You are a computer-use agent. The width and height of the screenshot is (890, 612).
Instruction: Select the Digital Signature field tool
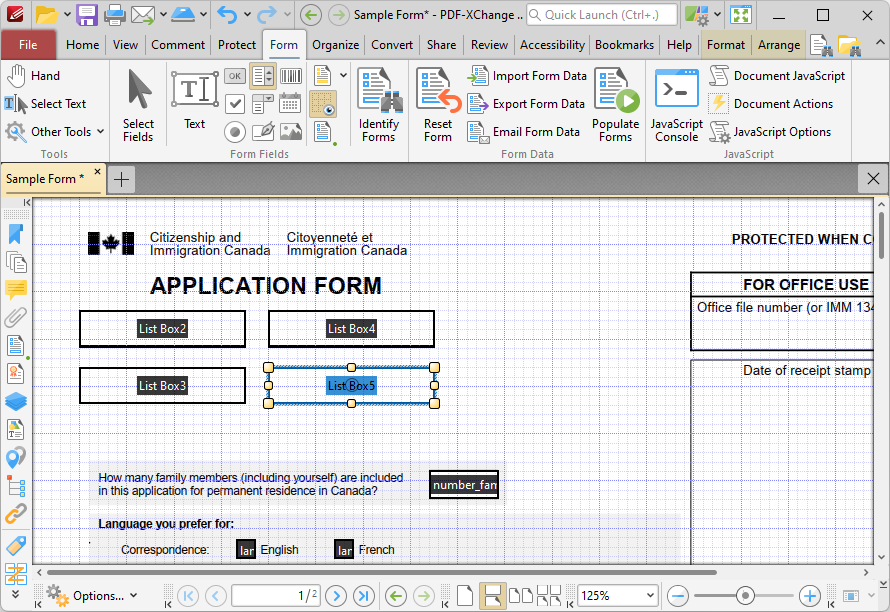click(262, 132)
